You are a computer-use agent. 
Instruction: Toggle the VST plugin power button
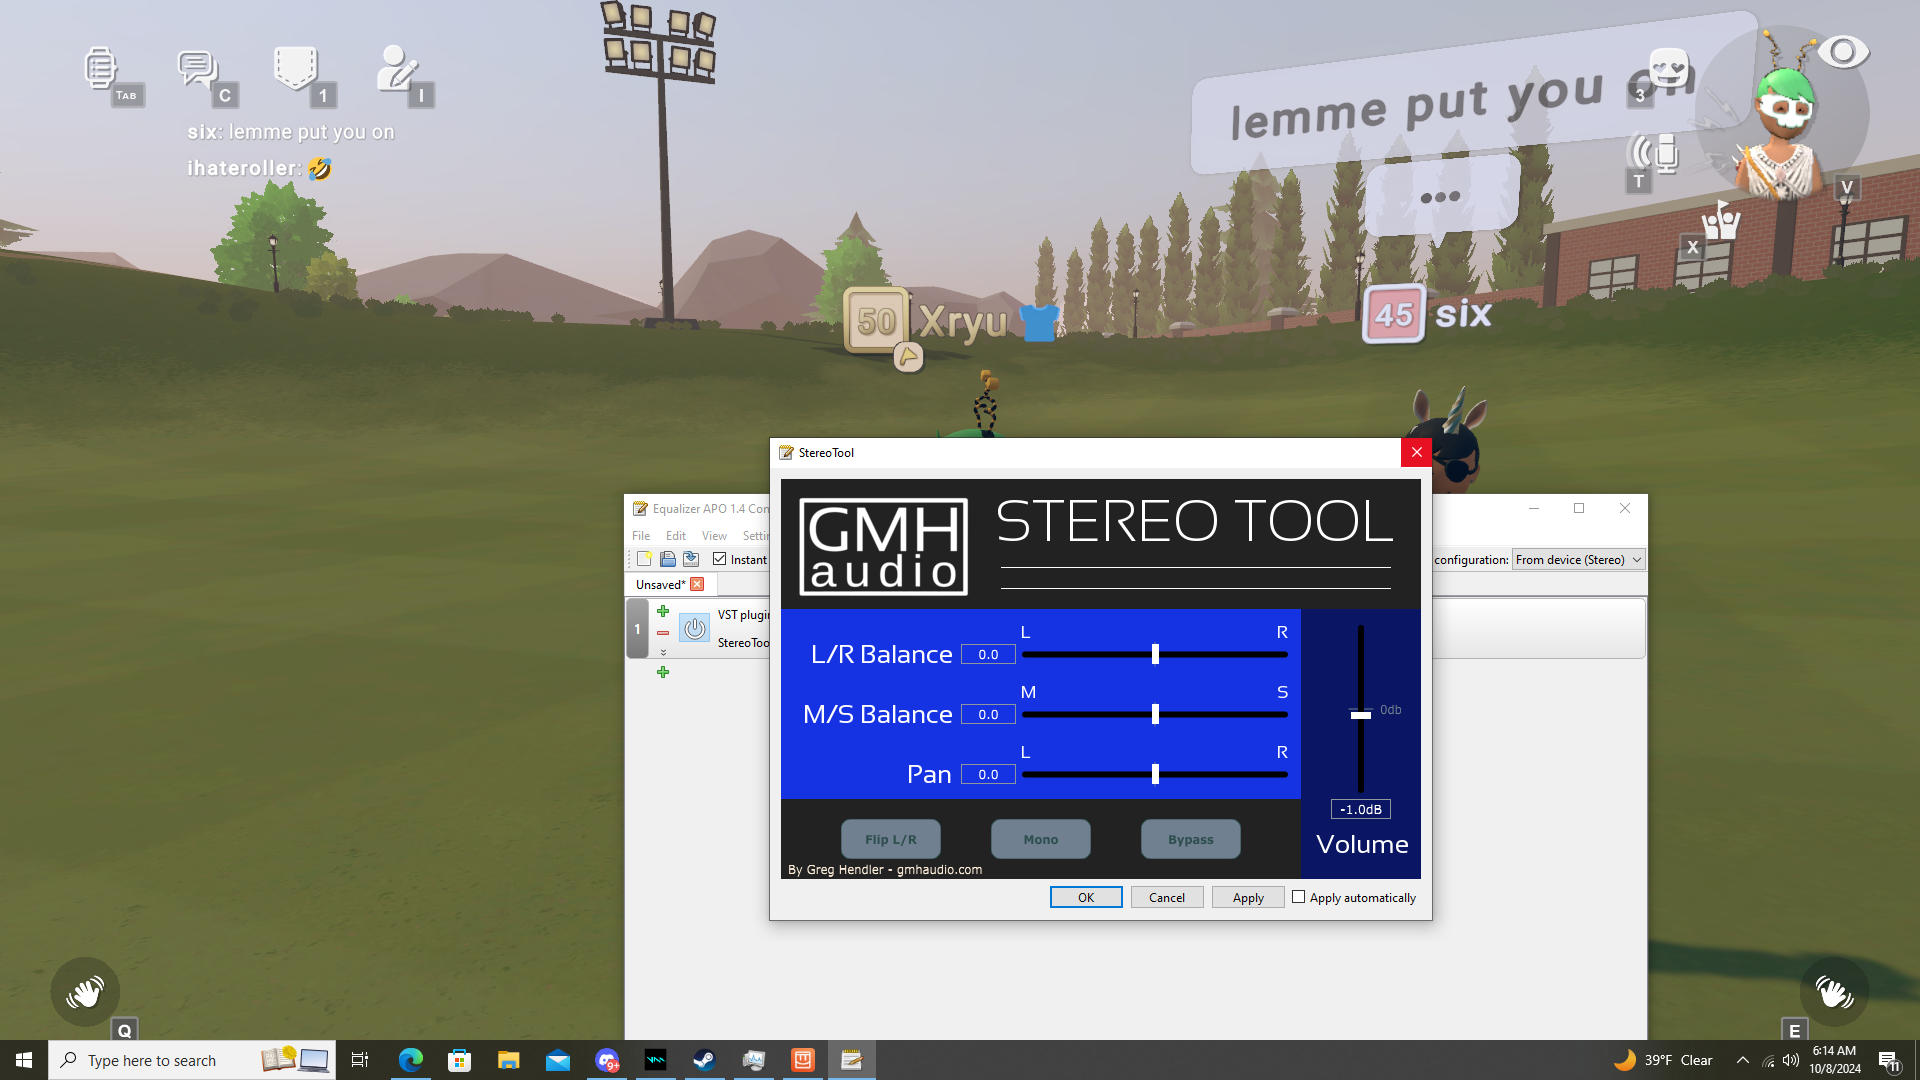coord(695,629)
